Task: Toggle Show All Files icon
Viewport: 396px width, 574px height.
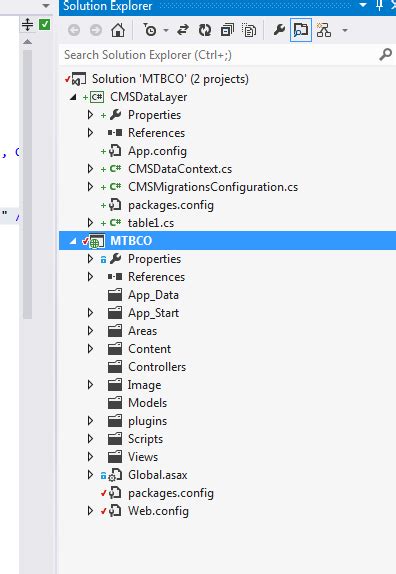Action: point(249,30)
